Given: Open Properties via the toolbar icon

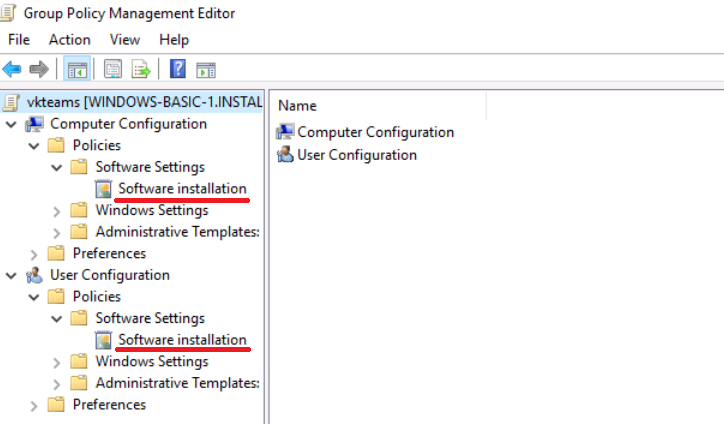Looking at the screenshot, I should point(113,69).
